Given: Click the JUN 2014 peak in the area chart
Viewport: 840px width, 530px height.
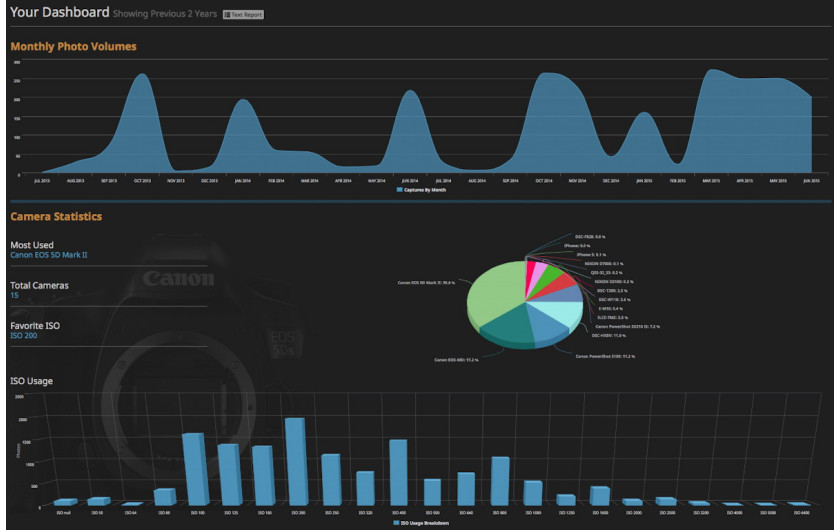Looking at the screenshot, I should (x=410, y=93).
